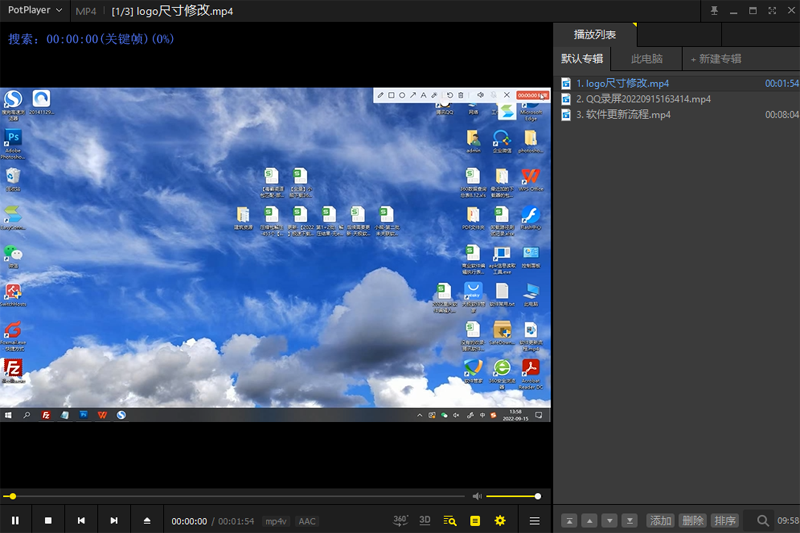
Task: Open the 排序 sort options
Action: tap(724, 520)
